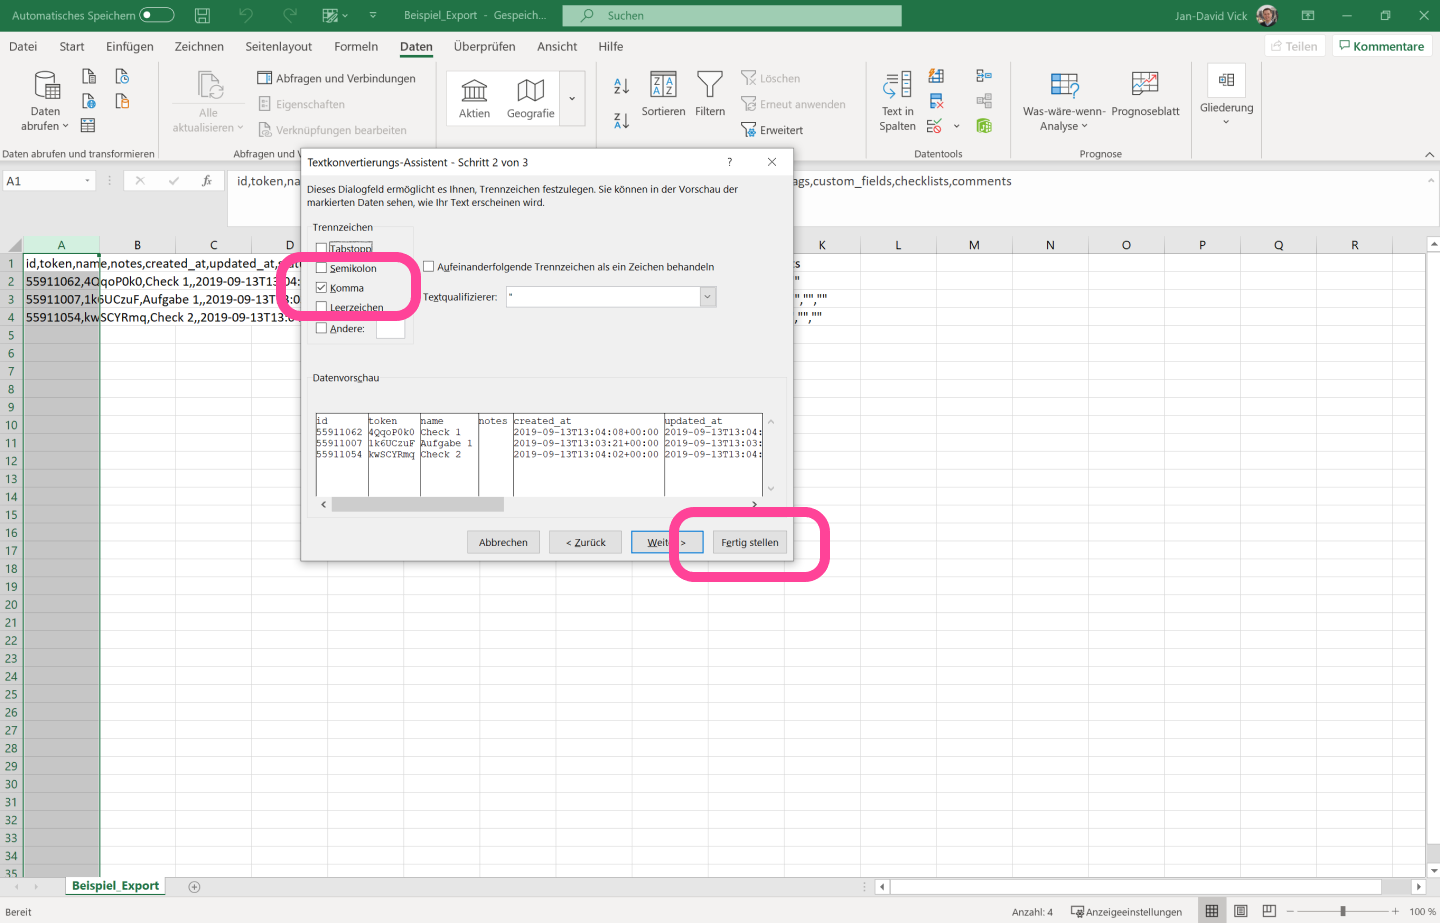1440x923 pixels.
Task: Click the help question mark in dialog
Action: tap(729, 162)
